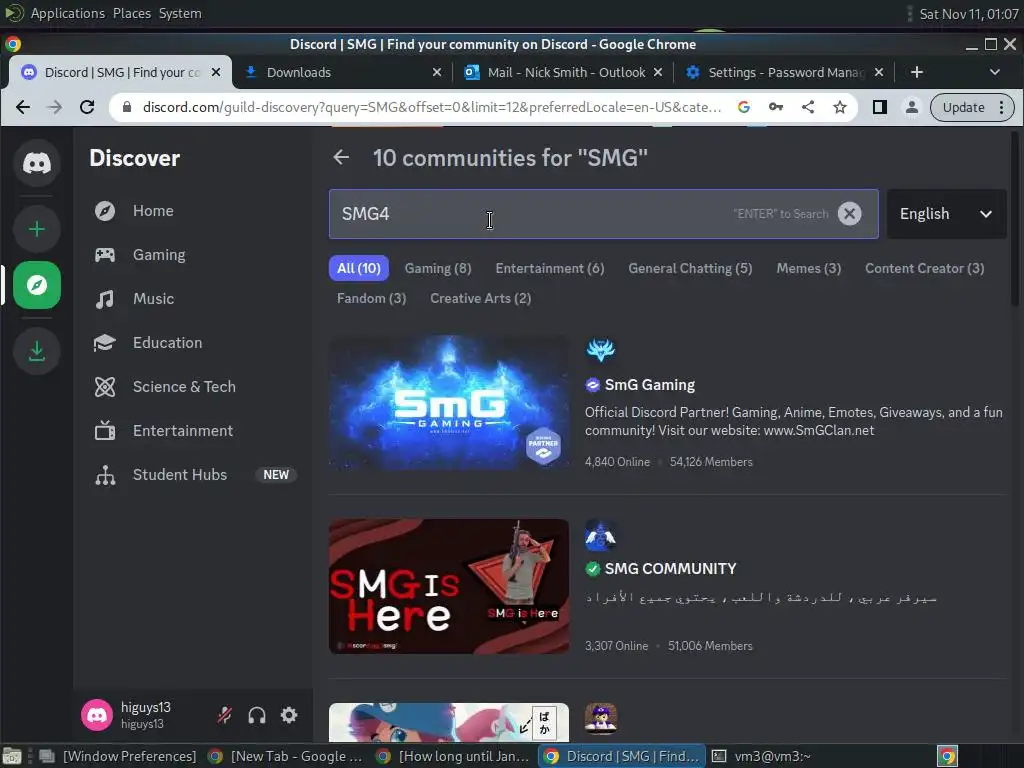This screenshot has height=768, width=1024.
Task: Toggle Chrome side panel icon
Action: (880, 108)
